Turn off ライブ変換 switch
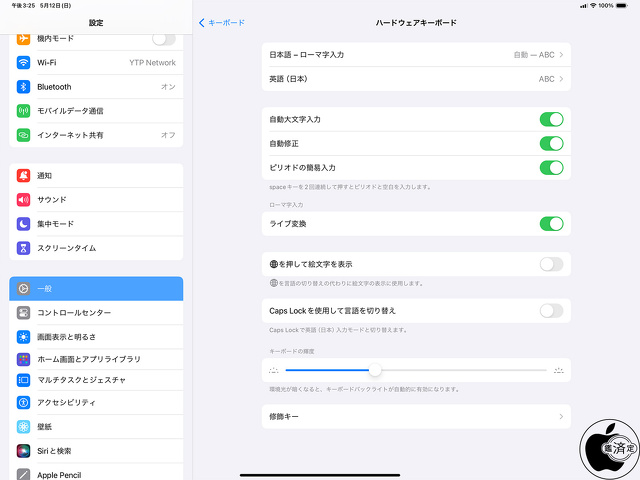 coord(551,224)
